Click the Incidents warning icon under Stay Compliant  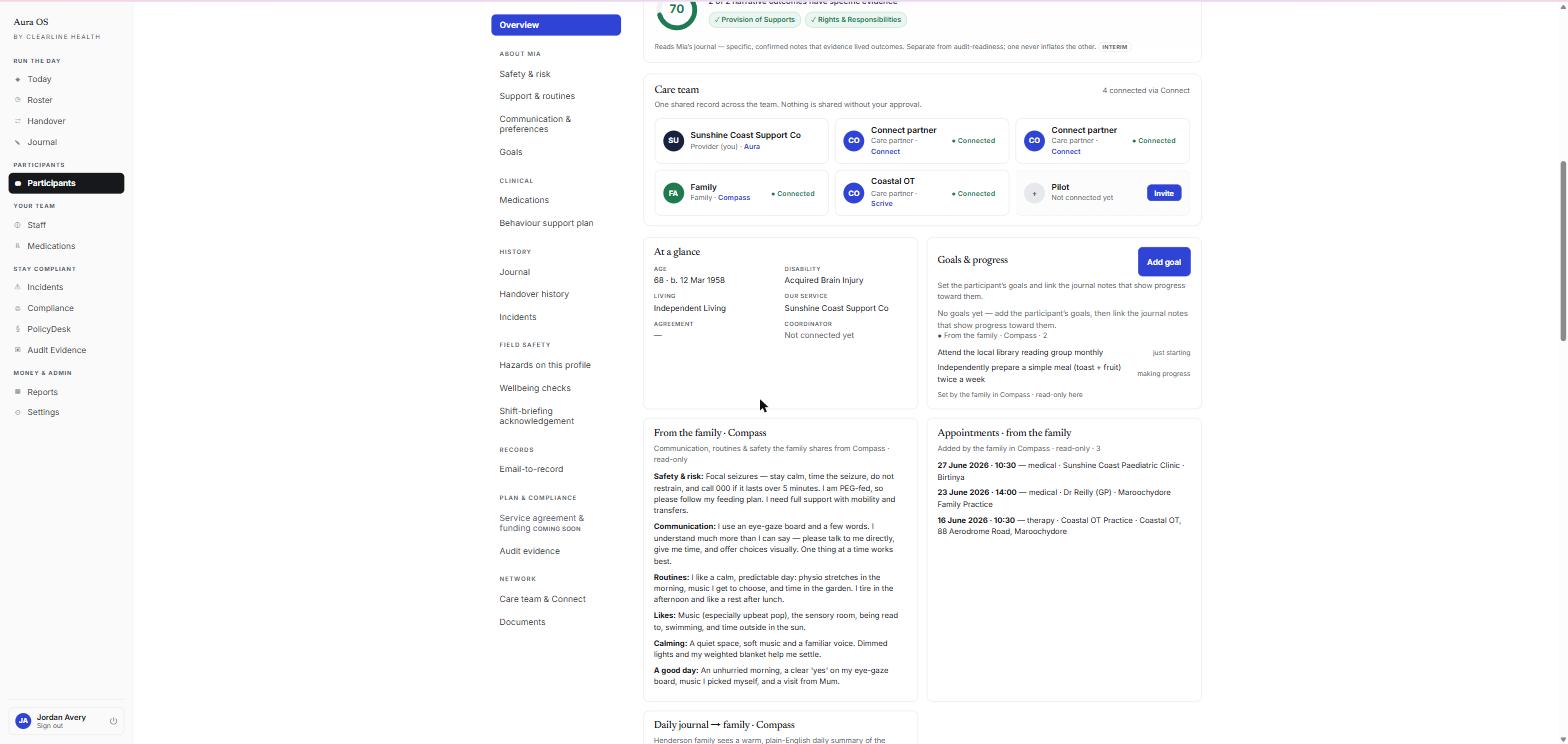(18, 287)
